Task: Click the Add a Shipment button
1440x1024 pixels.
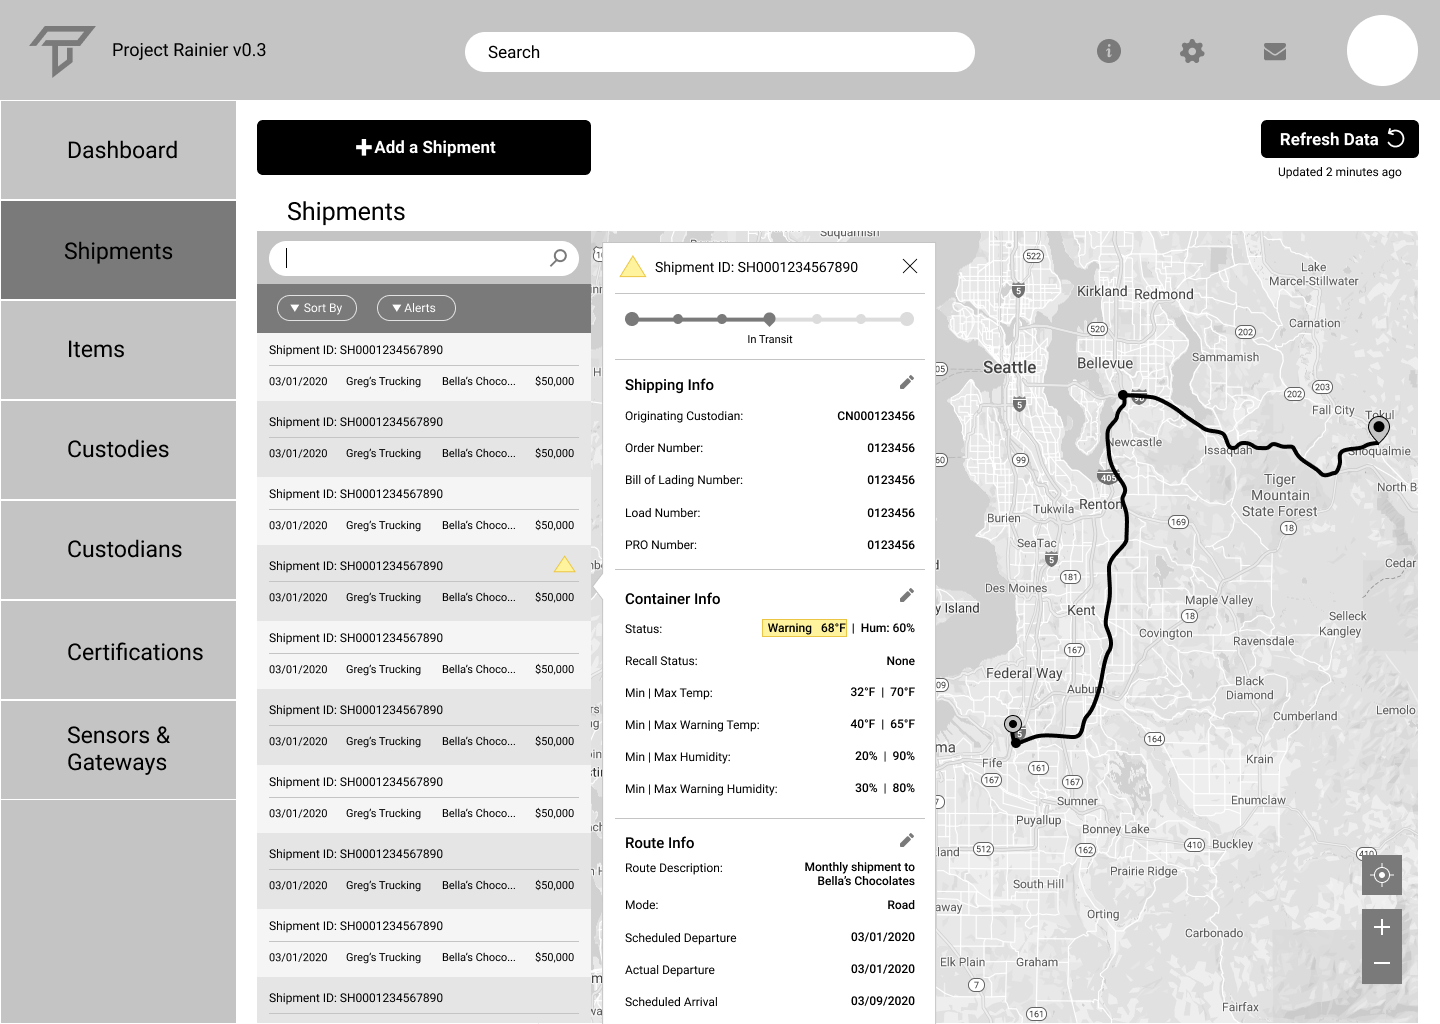Action: click(423, 147)
